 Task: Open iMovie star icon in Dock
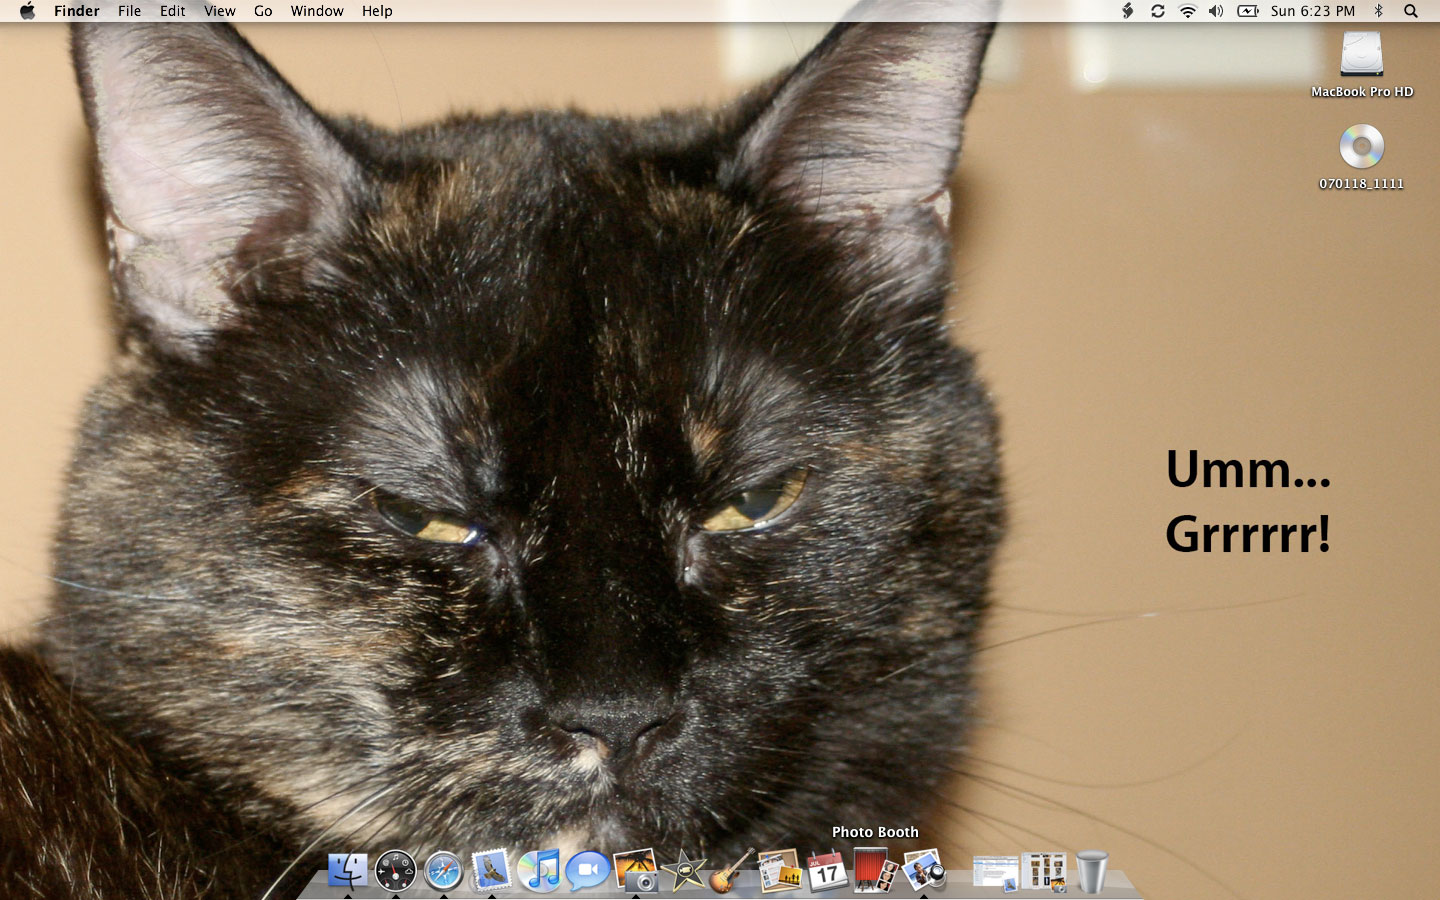click(684, 871)
